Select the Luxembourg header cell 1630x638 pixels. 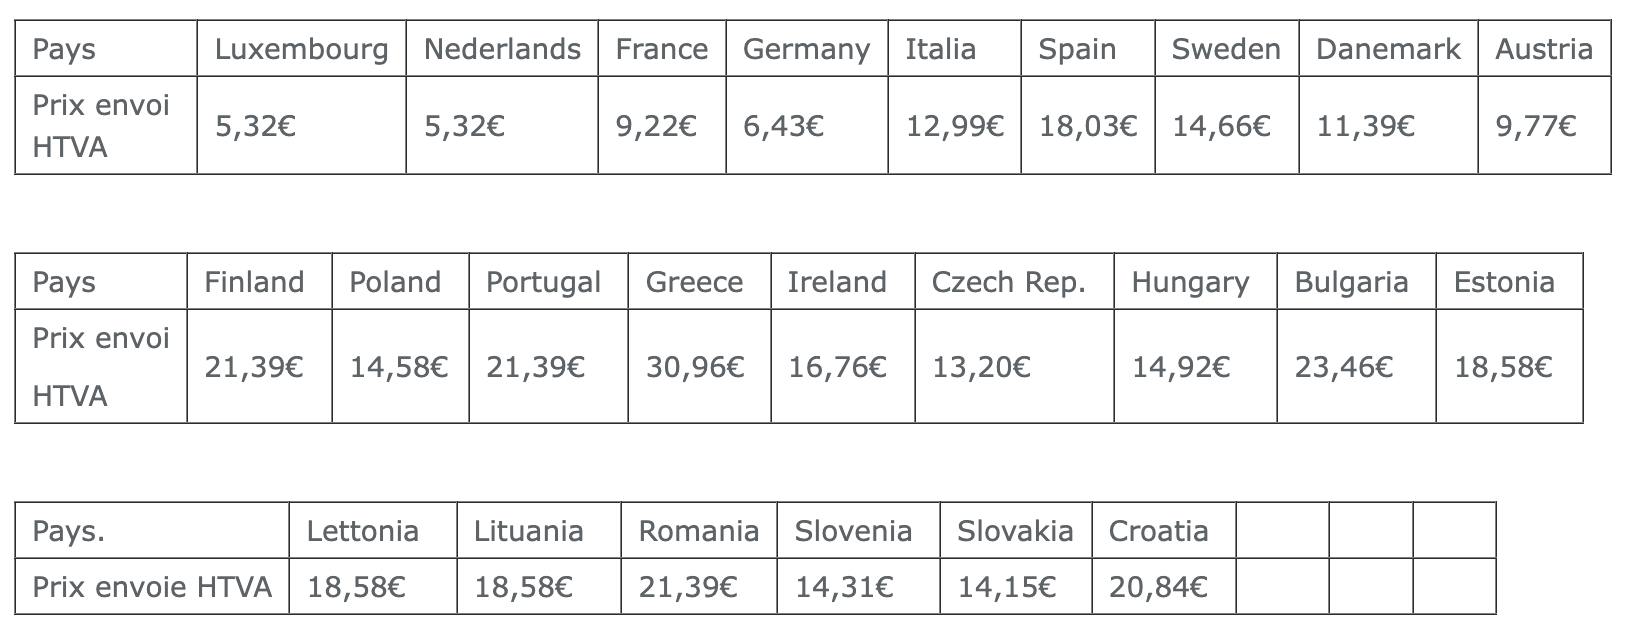pyautogui.click(x=302, y=49)
